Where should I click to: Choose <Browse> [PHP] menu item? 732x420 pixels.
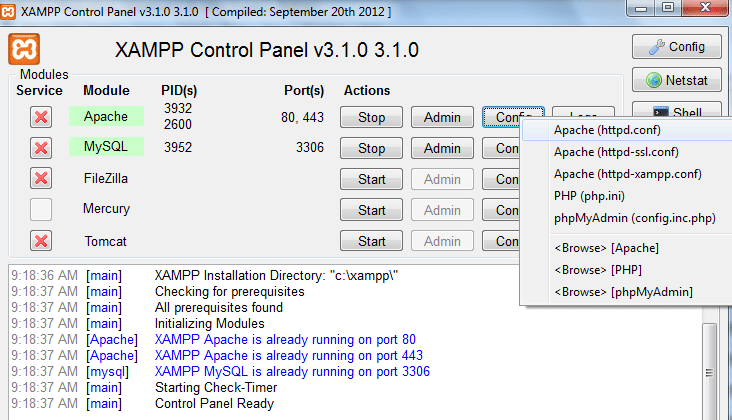coord(600,269)
